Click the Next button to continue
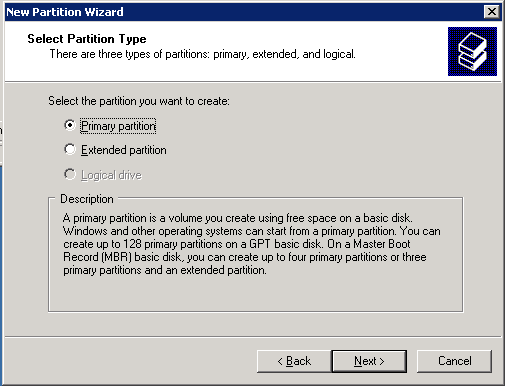The image size is (505, 386). point(369,361)
